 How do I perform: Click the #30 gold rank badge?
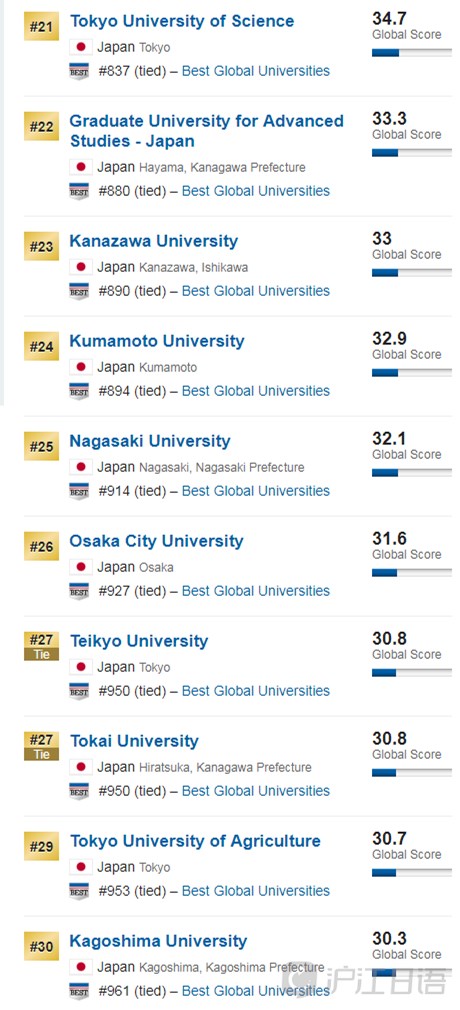tap(41, 947)
